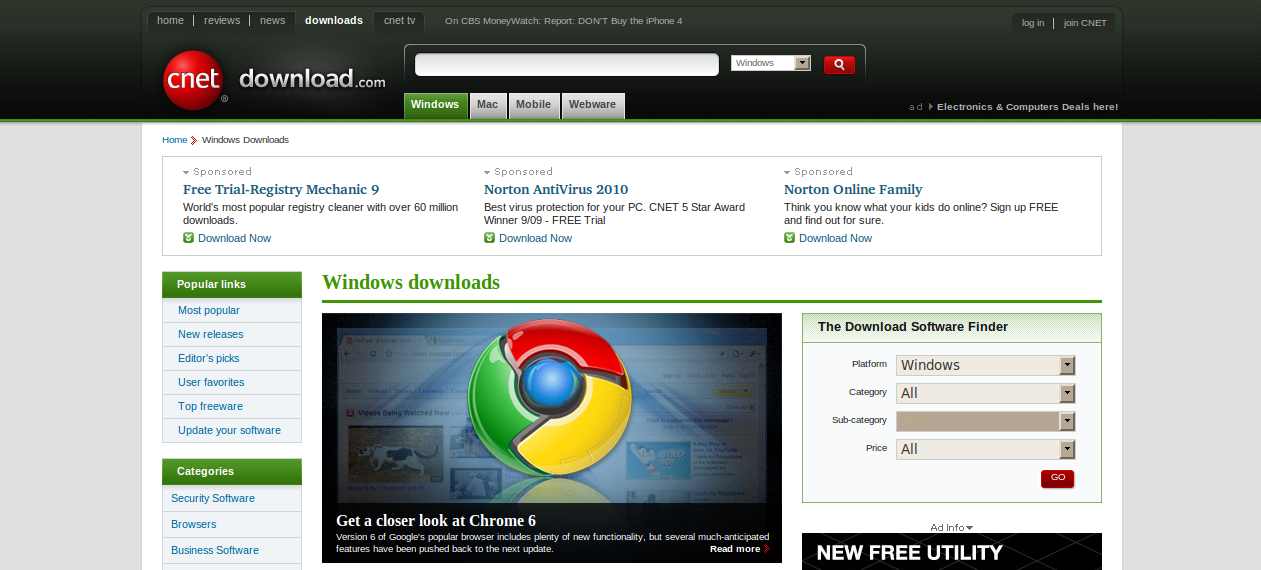
Task: Open Editor's picks in Popular links
Action: 209,358
